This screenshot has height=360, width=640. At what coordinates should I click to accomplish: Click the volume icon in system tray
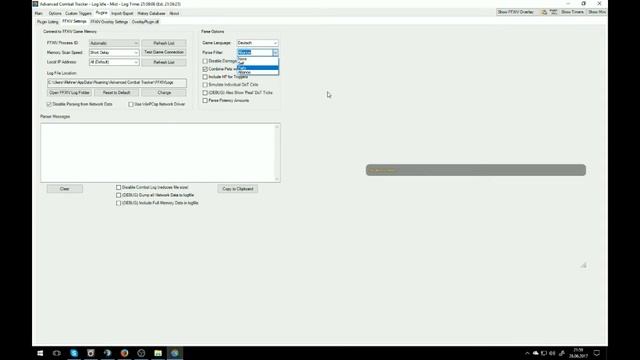coord(552,353)
